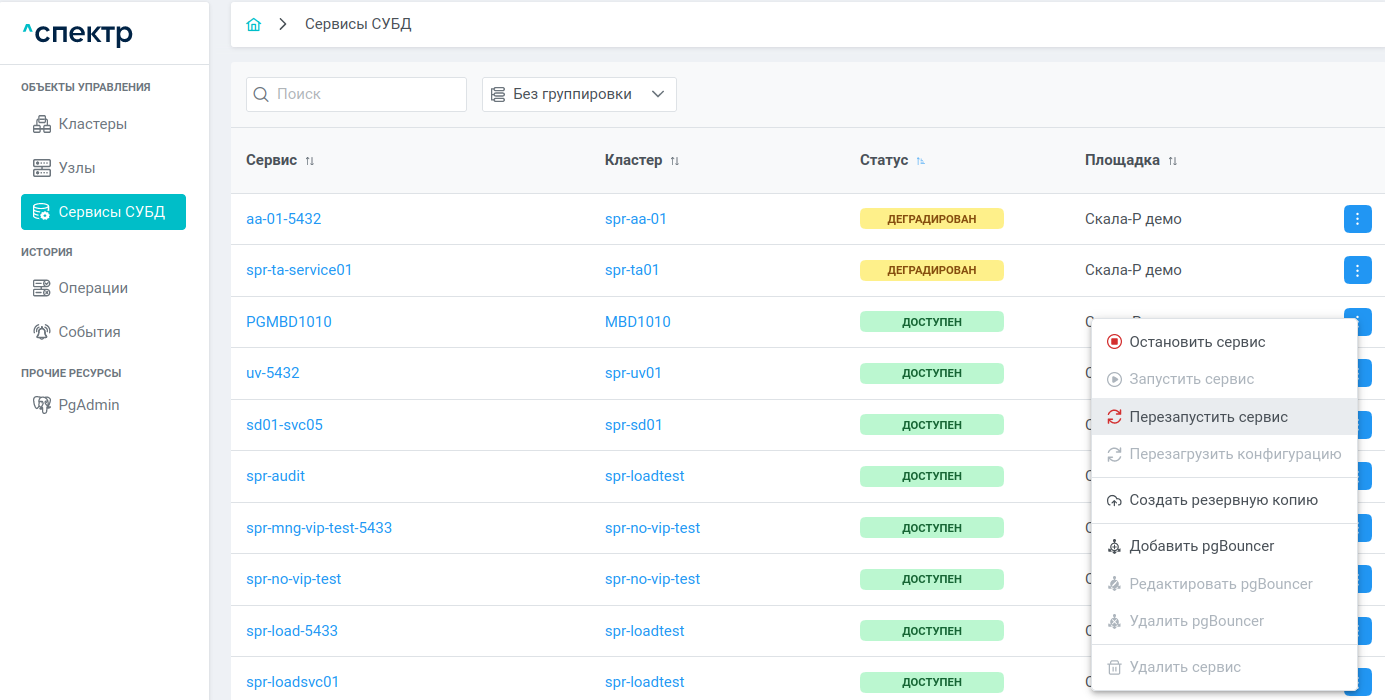Open Операции history page
Screen dimensions: 1385x700
coord(92,288)
